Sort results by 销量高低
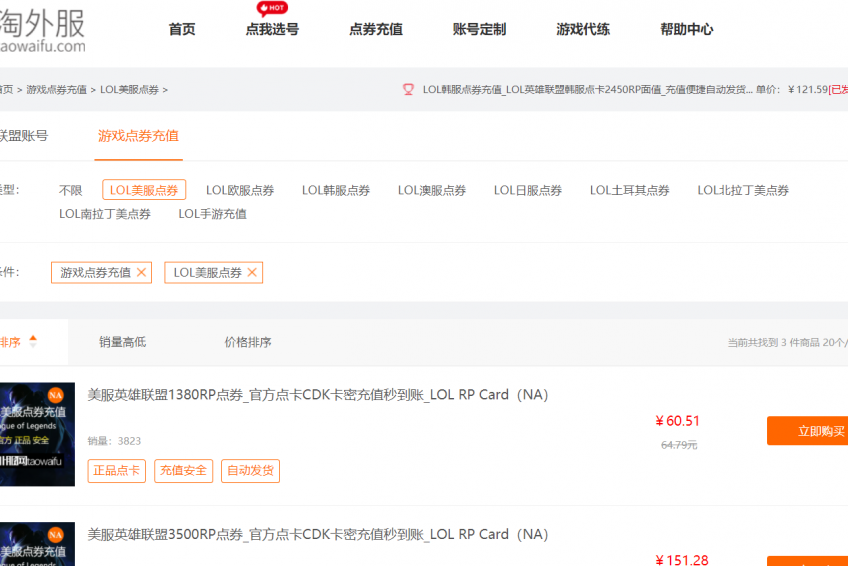Screen dimensions: 848x566 (x=122, y=342)
